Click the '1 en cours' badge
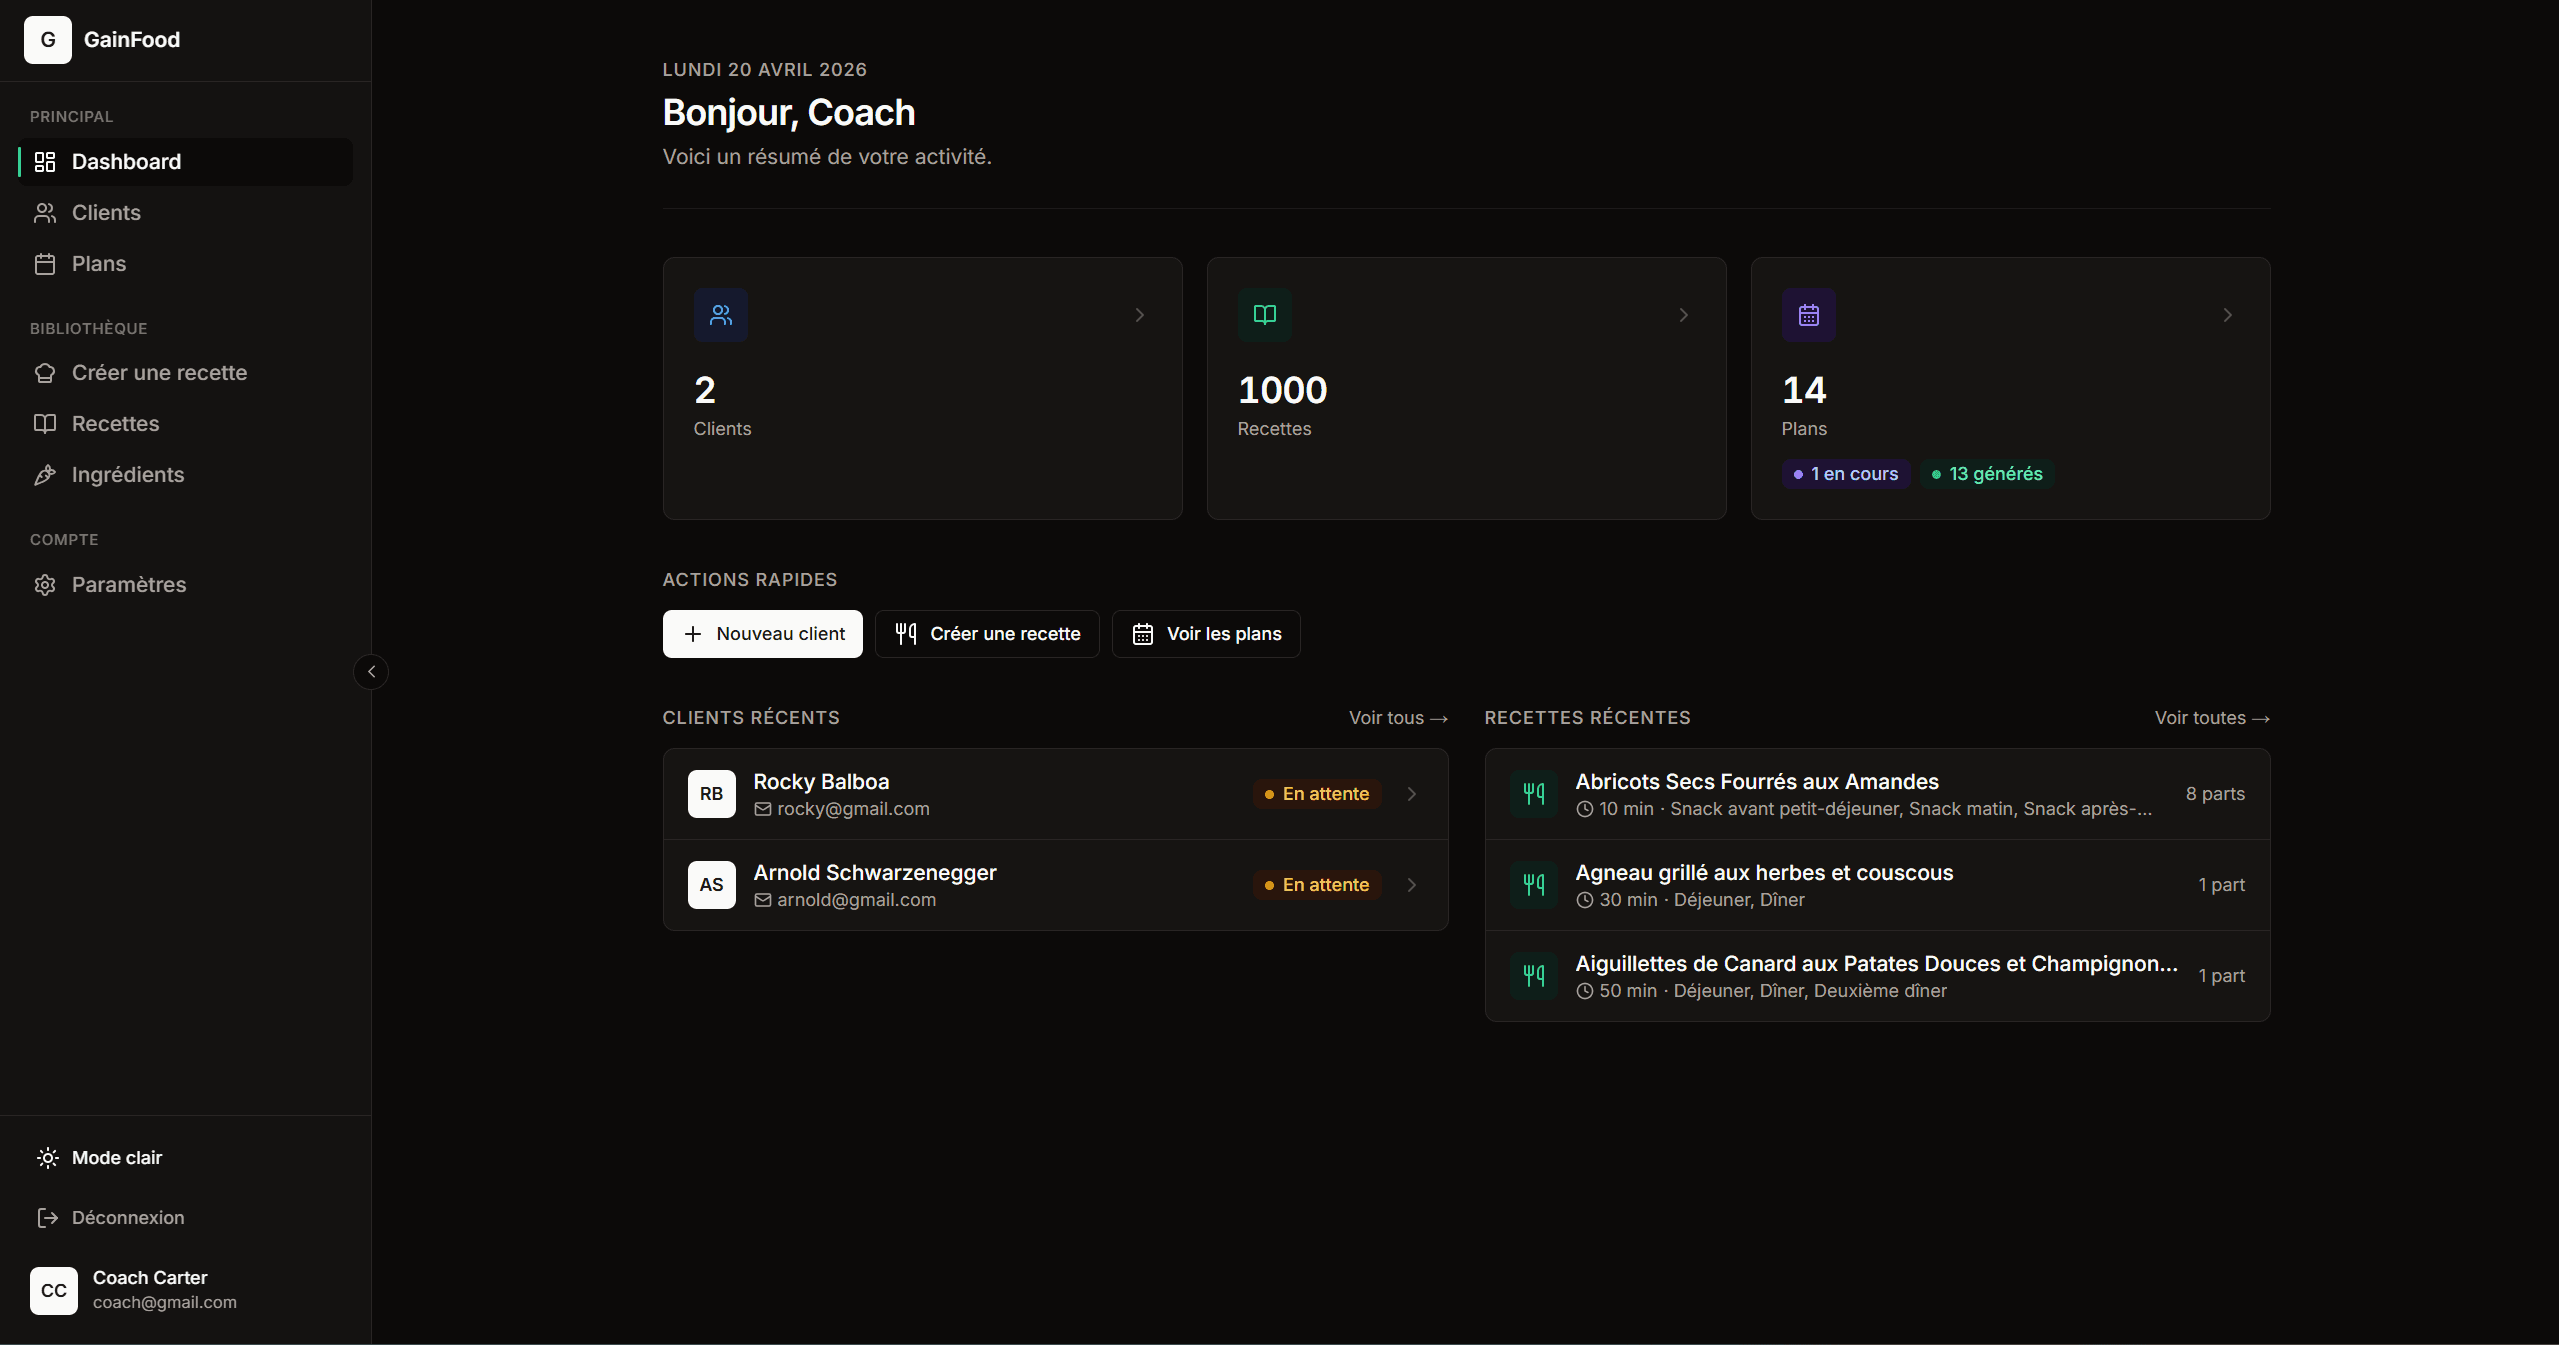The width and height of the screenshot is (2559, 1345). pos(1846,474)
